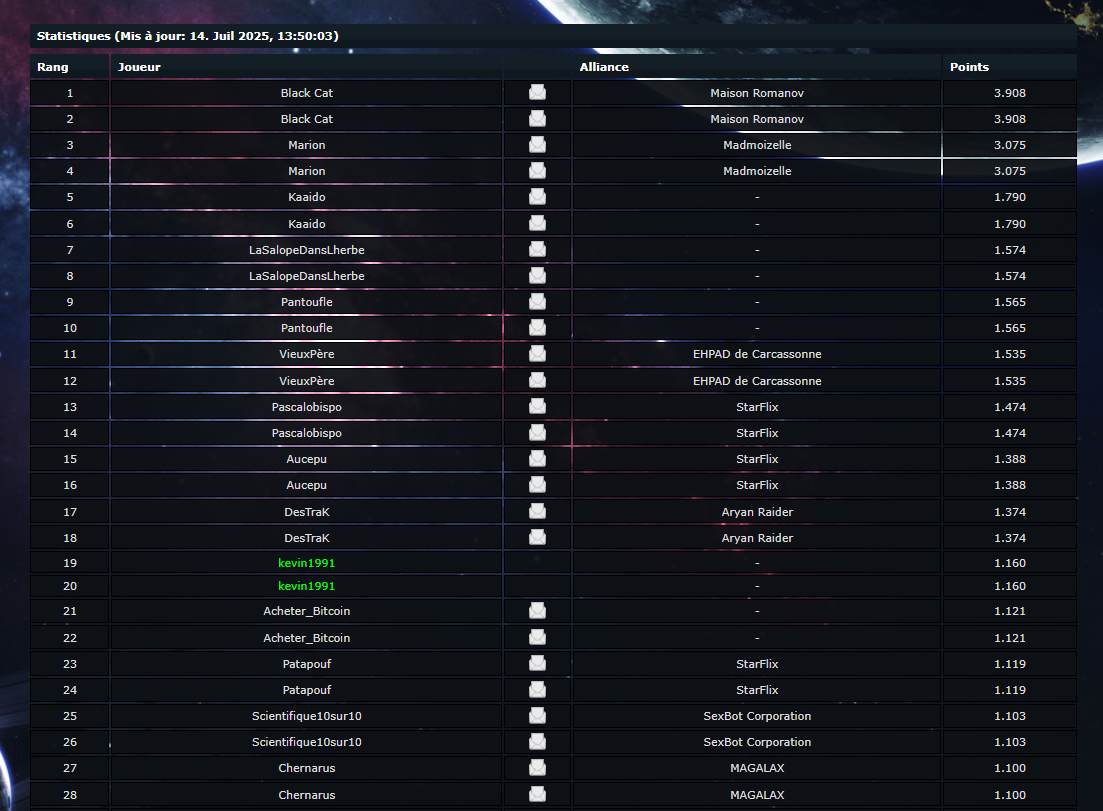Message Pascalobispo via rank 13 envelope icon

[537, 407]
